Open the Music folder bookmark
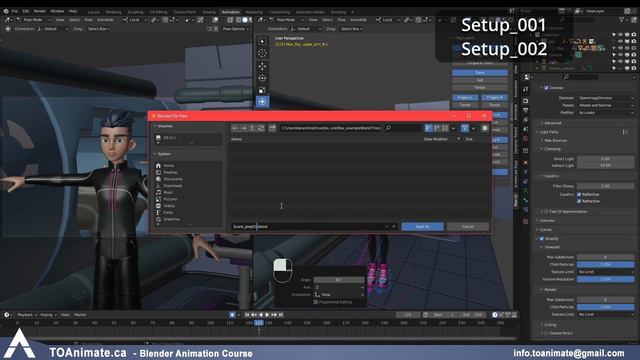640x360 pixels. (168, 192)
